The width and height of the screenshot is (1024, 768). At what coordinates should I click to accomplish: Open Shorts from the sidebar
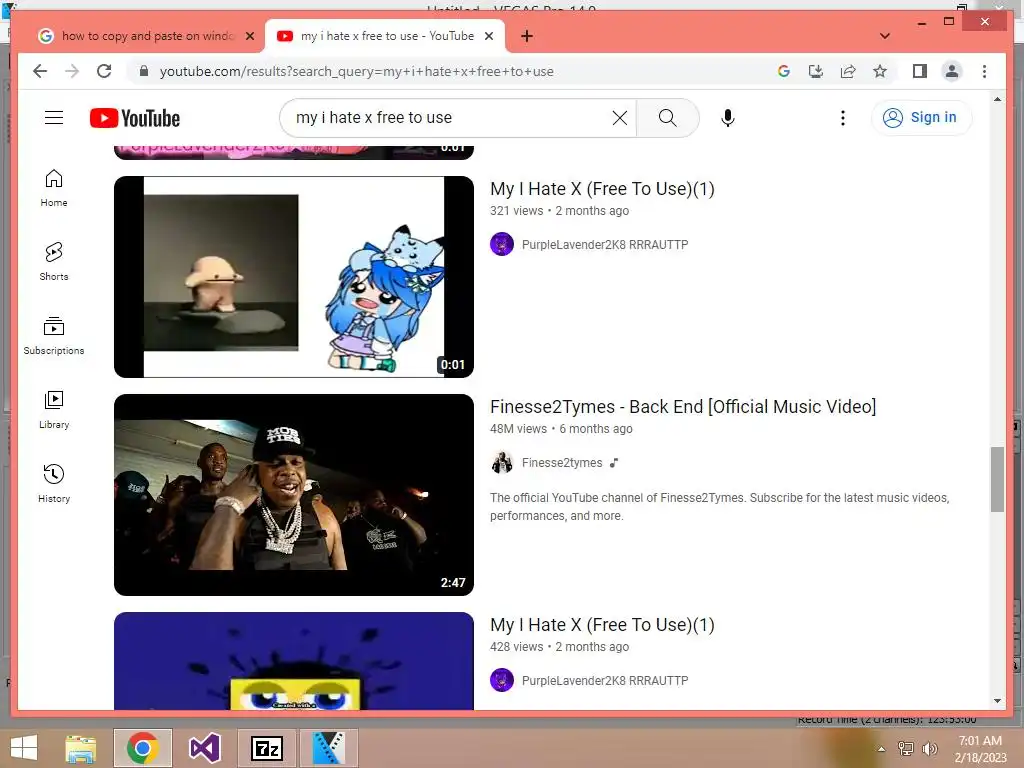pyautogui.click(x=54, y=262)
